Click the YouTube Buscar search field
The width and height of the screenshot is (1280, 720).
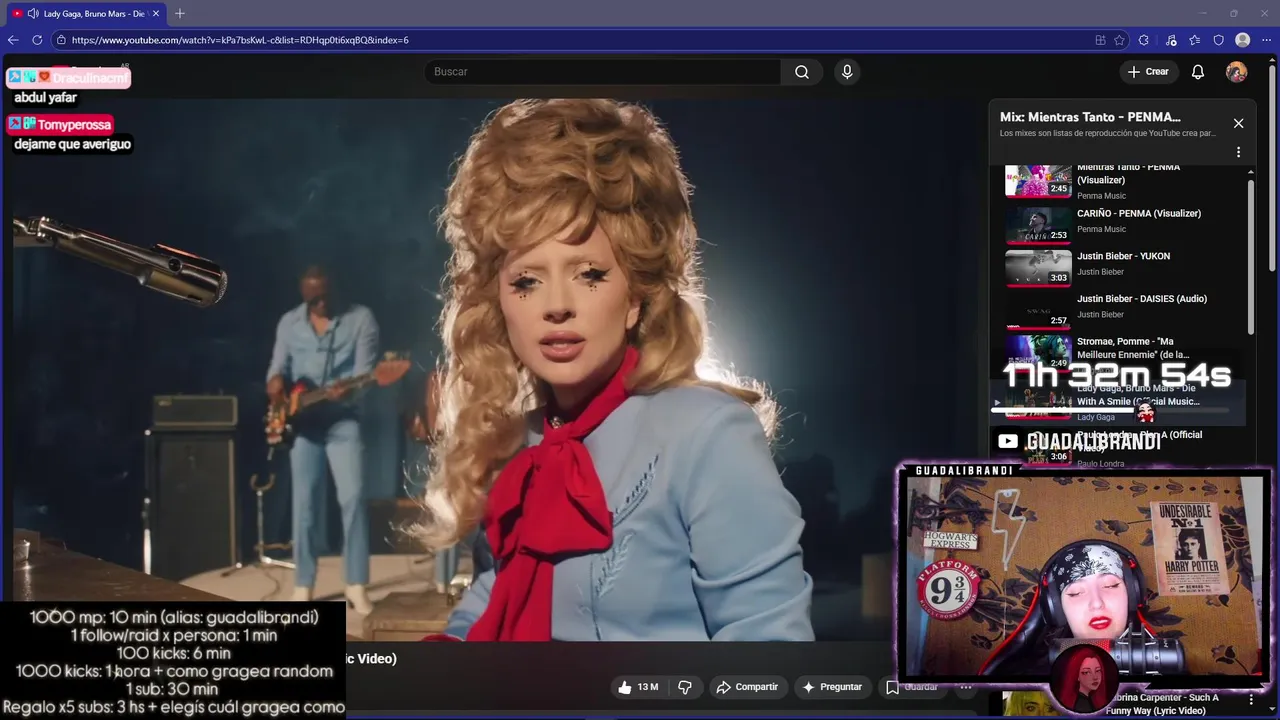click(603, 72)
